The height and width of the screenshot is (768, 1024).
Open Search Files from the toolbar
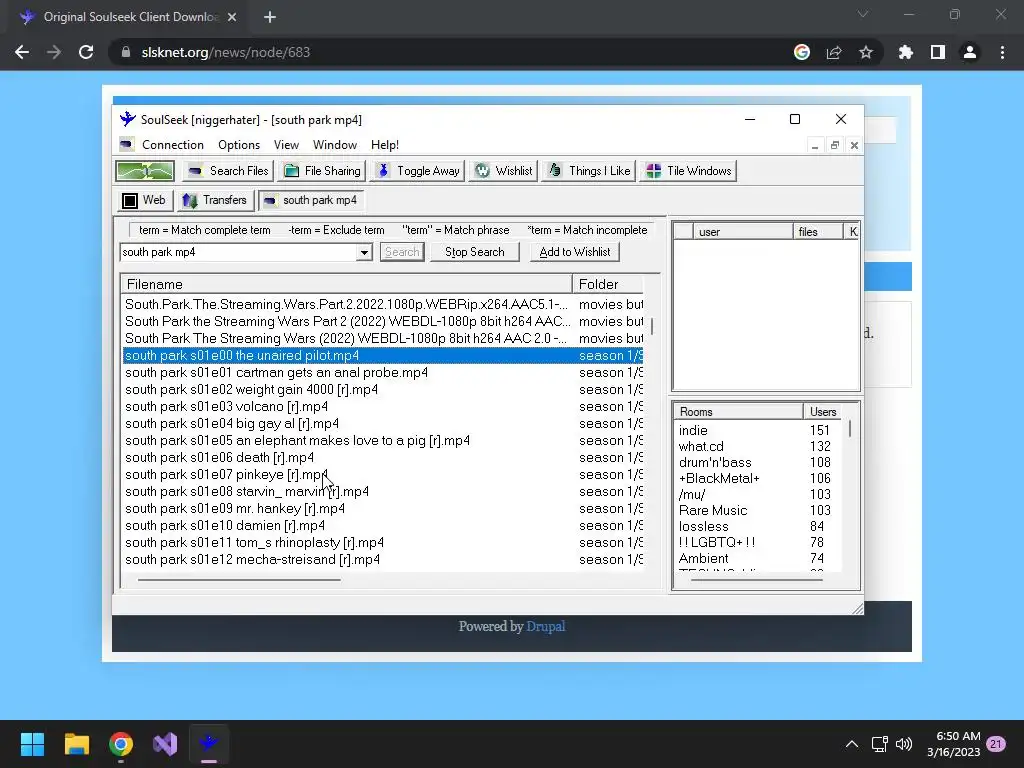click(228, 171)
